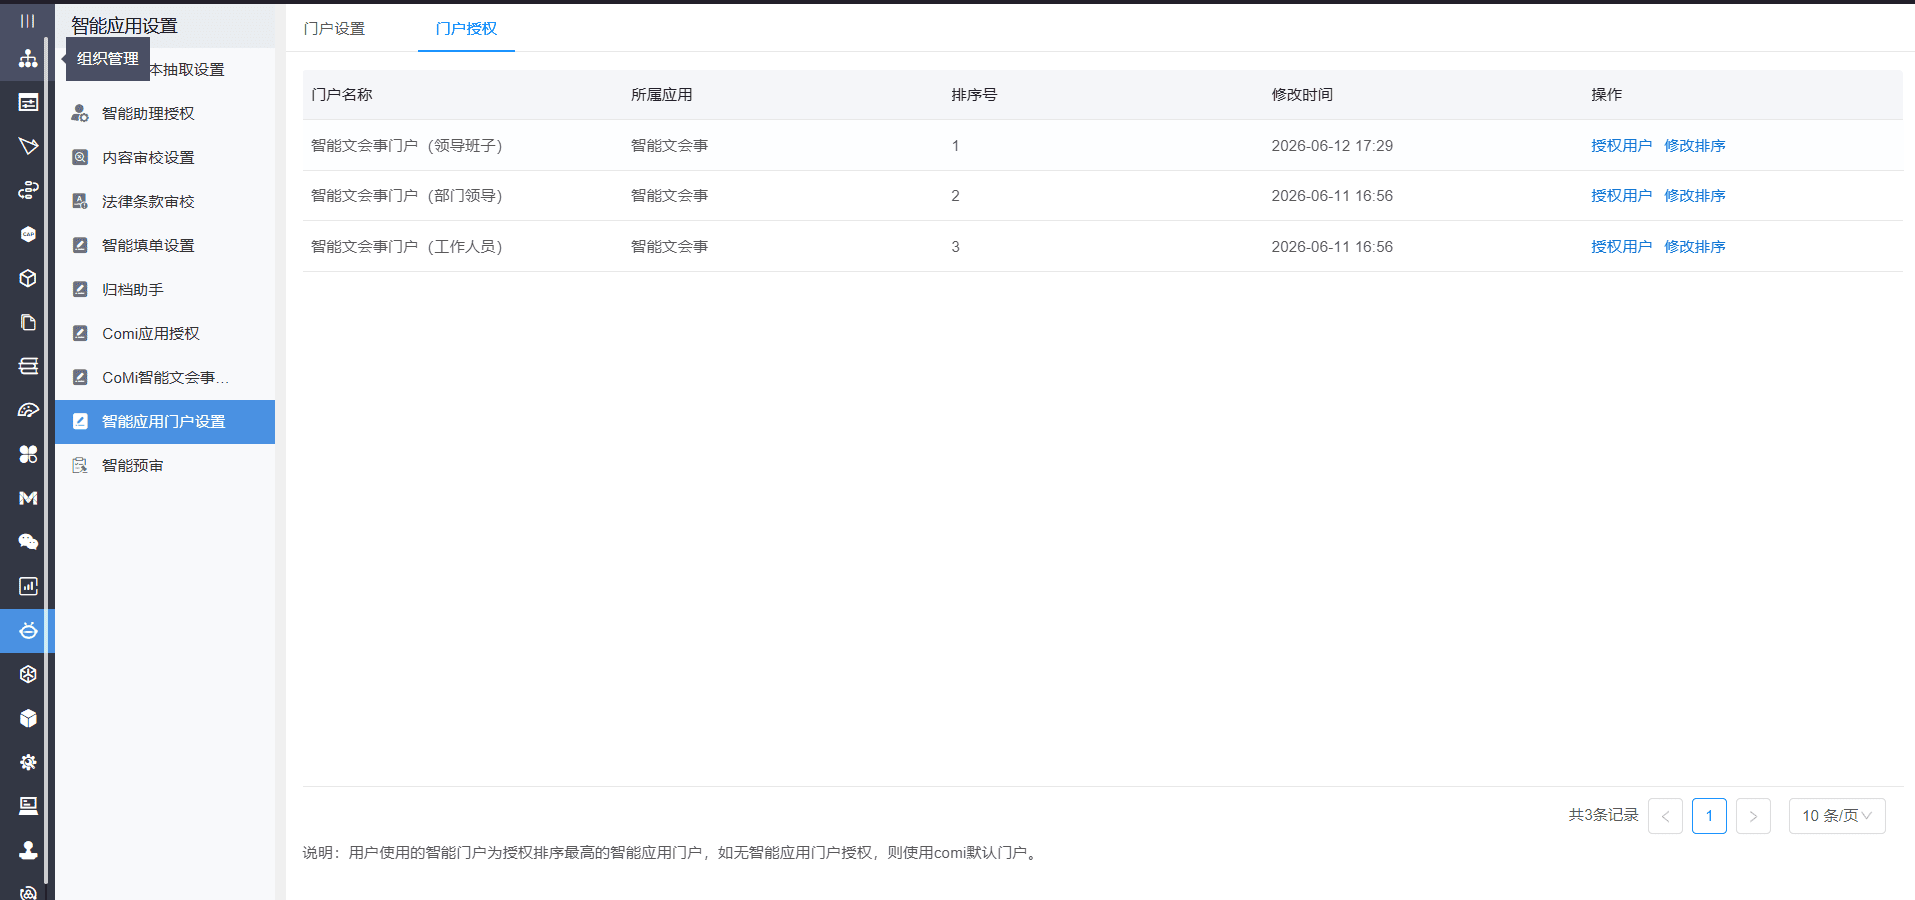Open the bar chart report icon

(28, 586)
